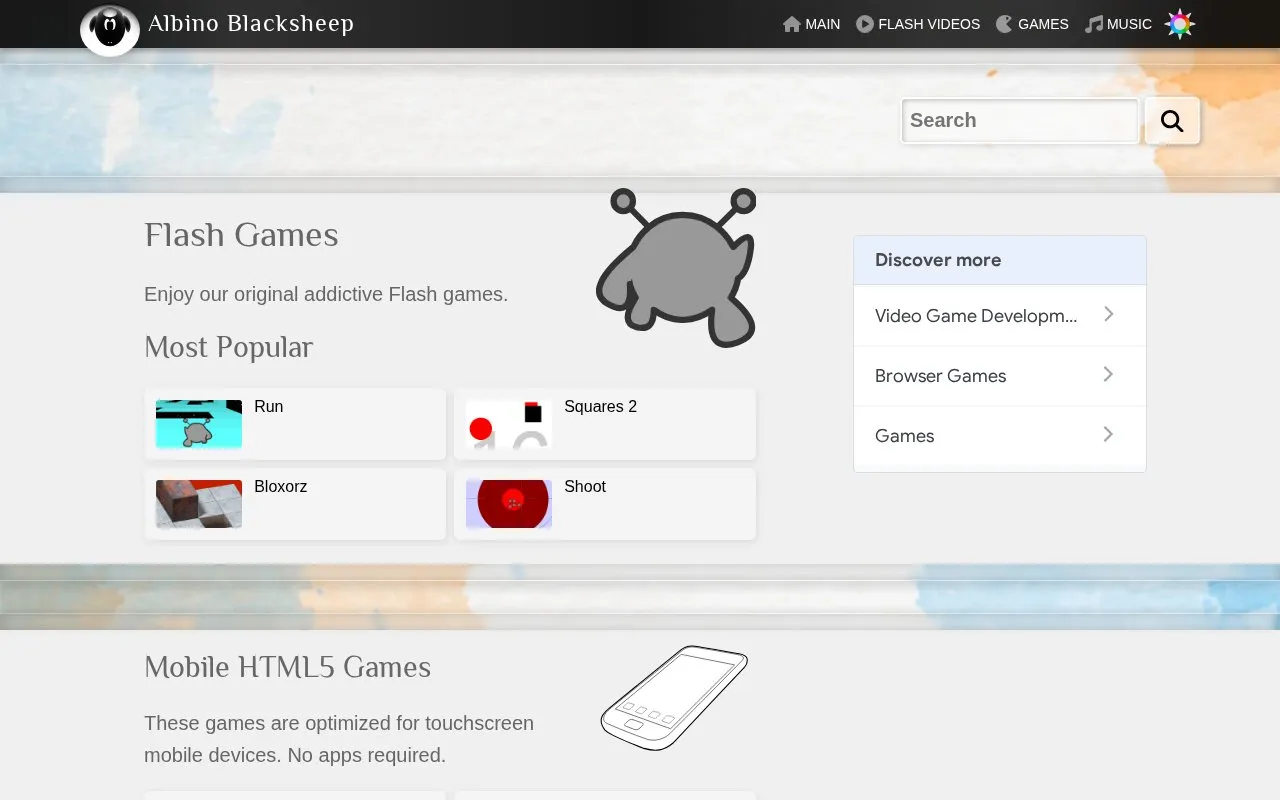Viewport: 1280px width, 800px height.
Task: Expand the Video Game Development chevron
Action: (x=1108, y=314)
